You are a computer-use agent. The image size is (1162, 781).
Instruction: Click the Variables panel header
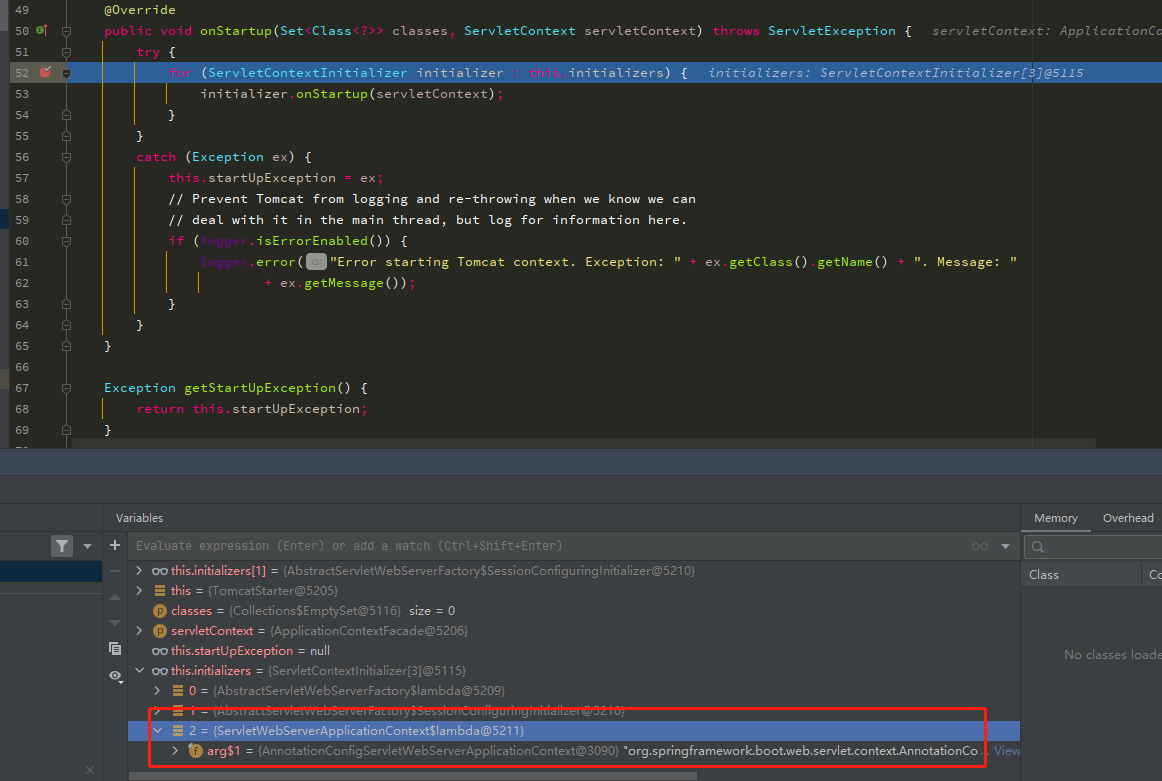[x=139, y=518]
